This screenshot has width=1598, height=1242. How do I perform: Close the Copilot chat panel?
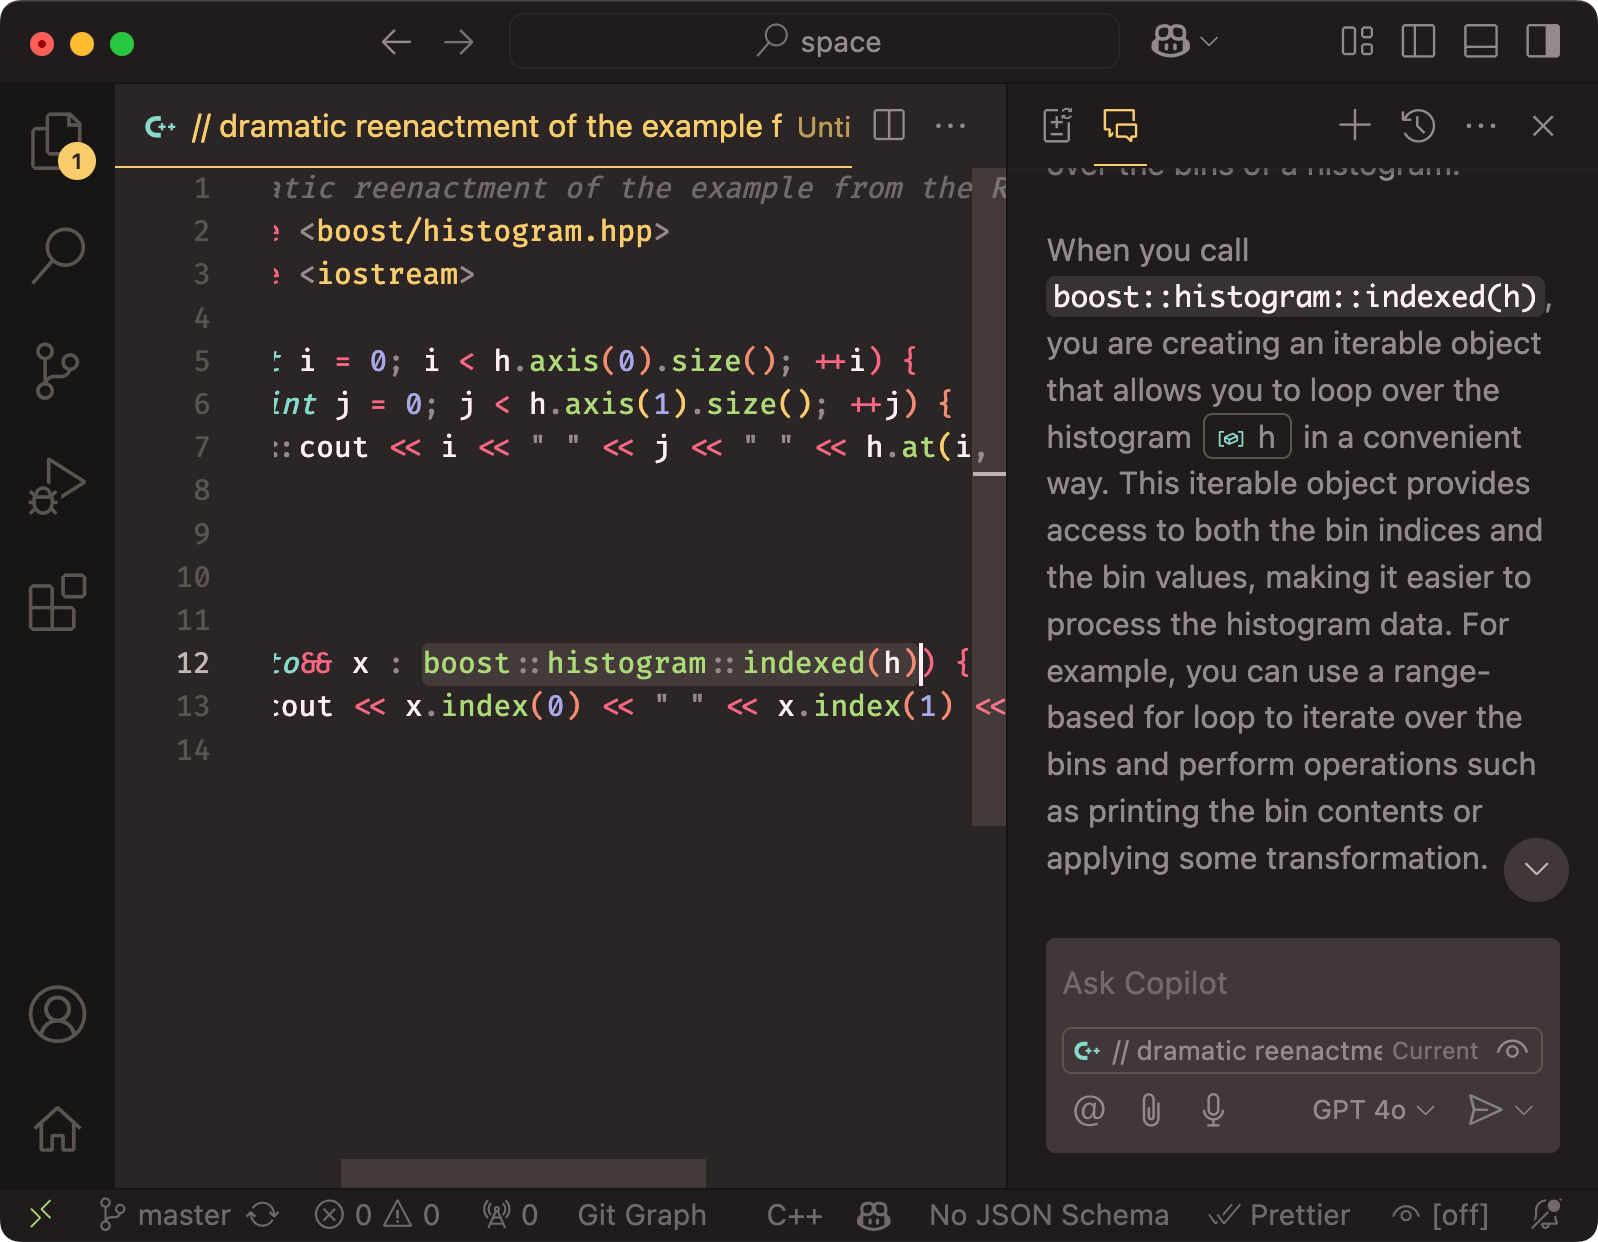[1543, 125]
